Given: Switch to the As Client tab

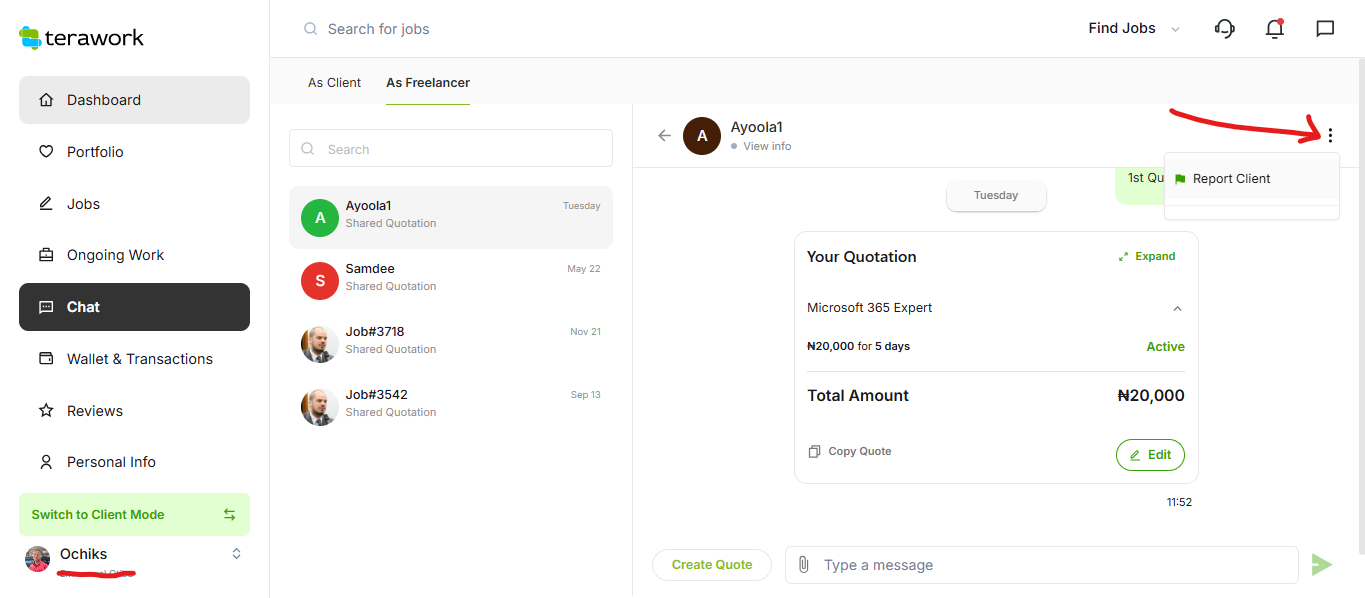Looking at the screenshot, I should [x=334, y=83].
